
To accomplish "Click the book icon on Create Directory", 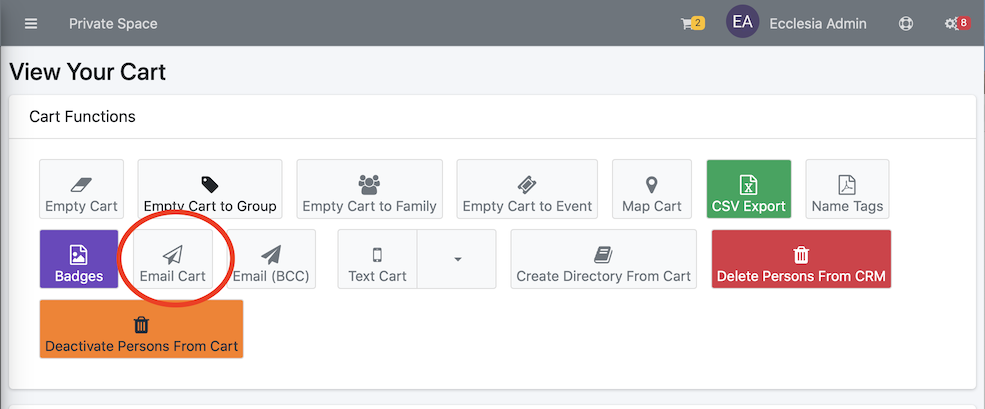I will (x=603, y=254).
